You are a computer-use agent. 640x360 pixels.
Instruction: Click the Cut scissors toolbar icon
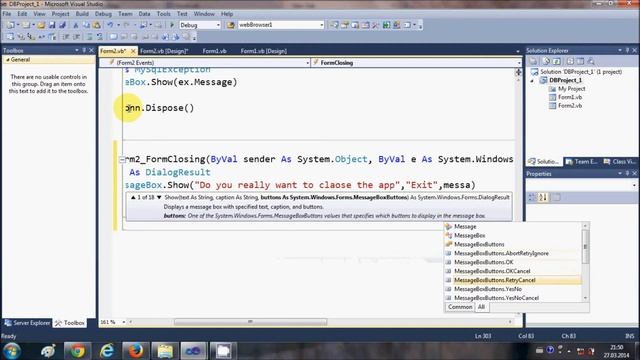(76, 25)
